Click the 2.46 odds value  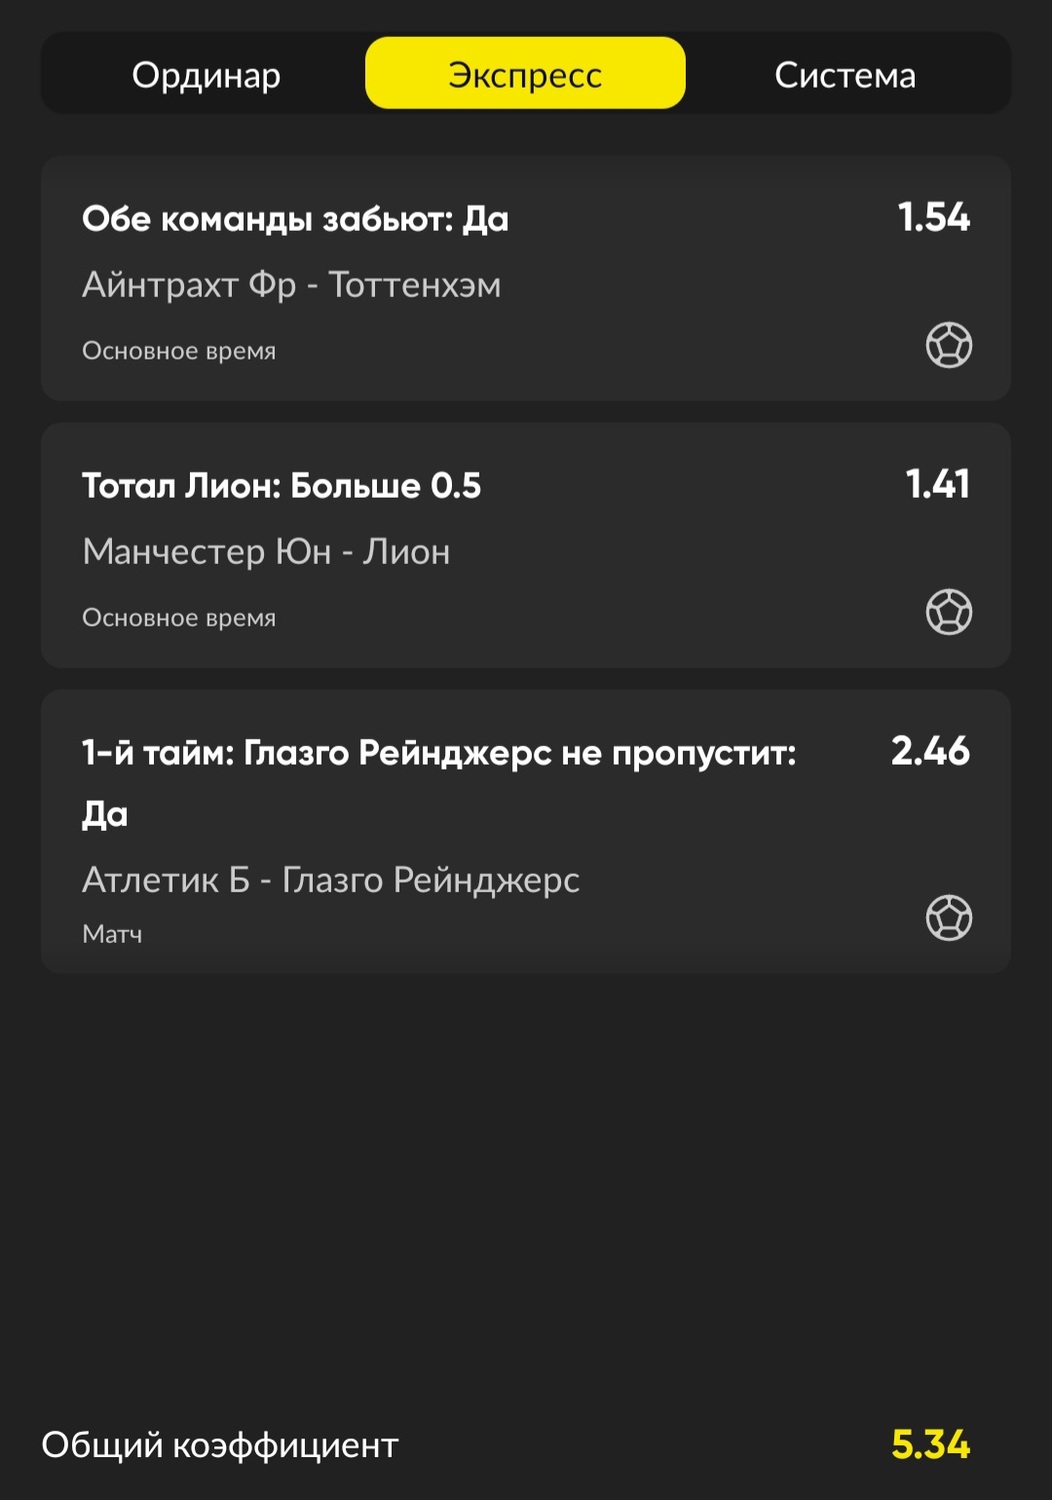[930, 751]
